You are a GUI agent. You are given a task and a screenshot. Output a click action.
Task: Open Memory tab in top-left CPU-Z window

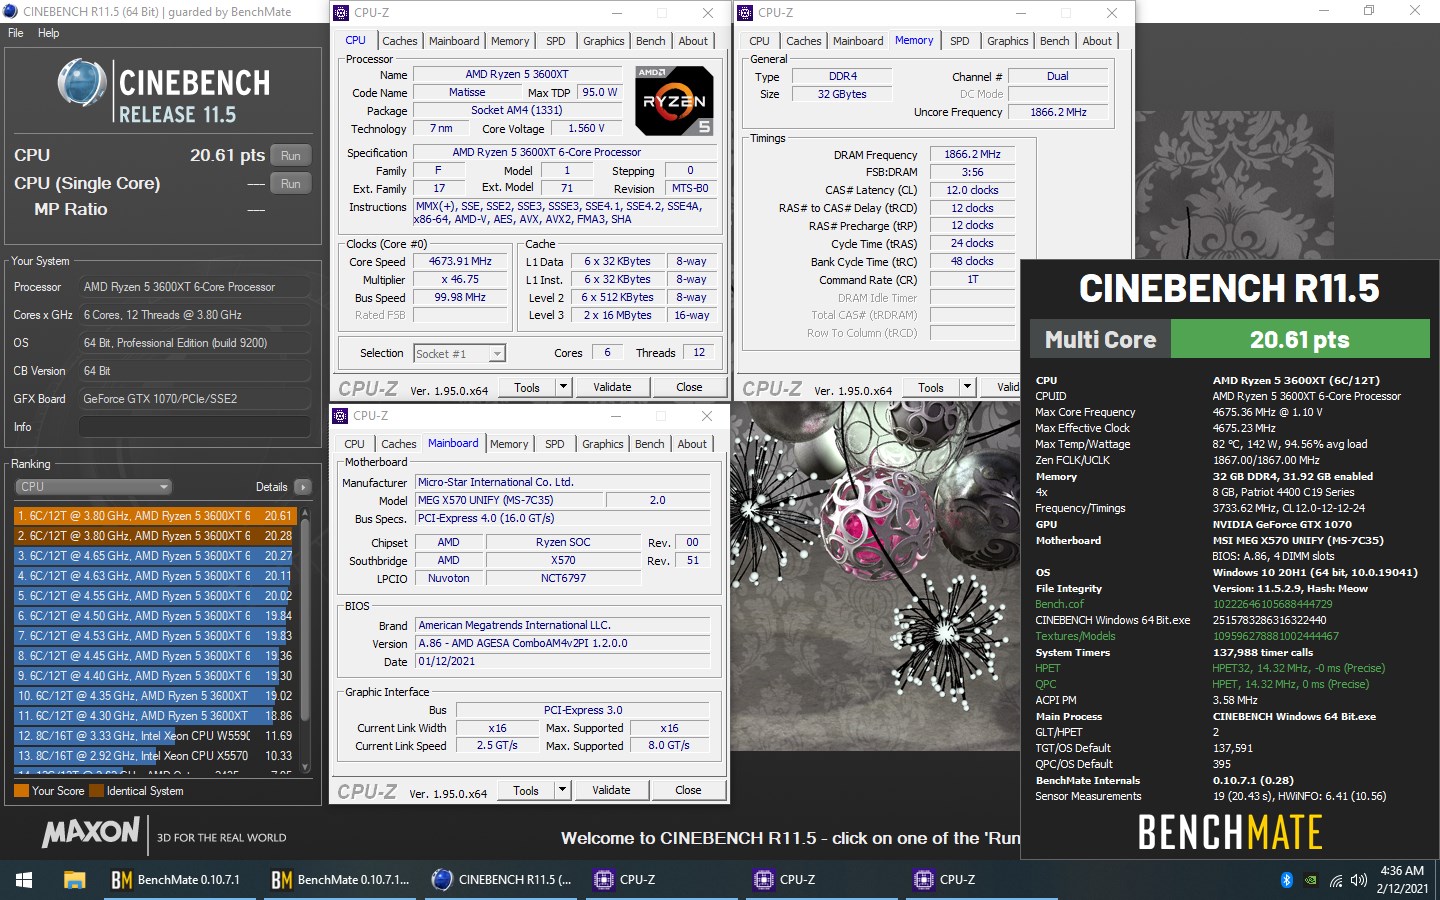(x=510, y=41)
